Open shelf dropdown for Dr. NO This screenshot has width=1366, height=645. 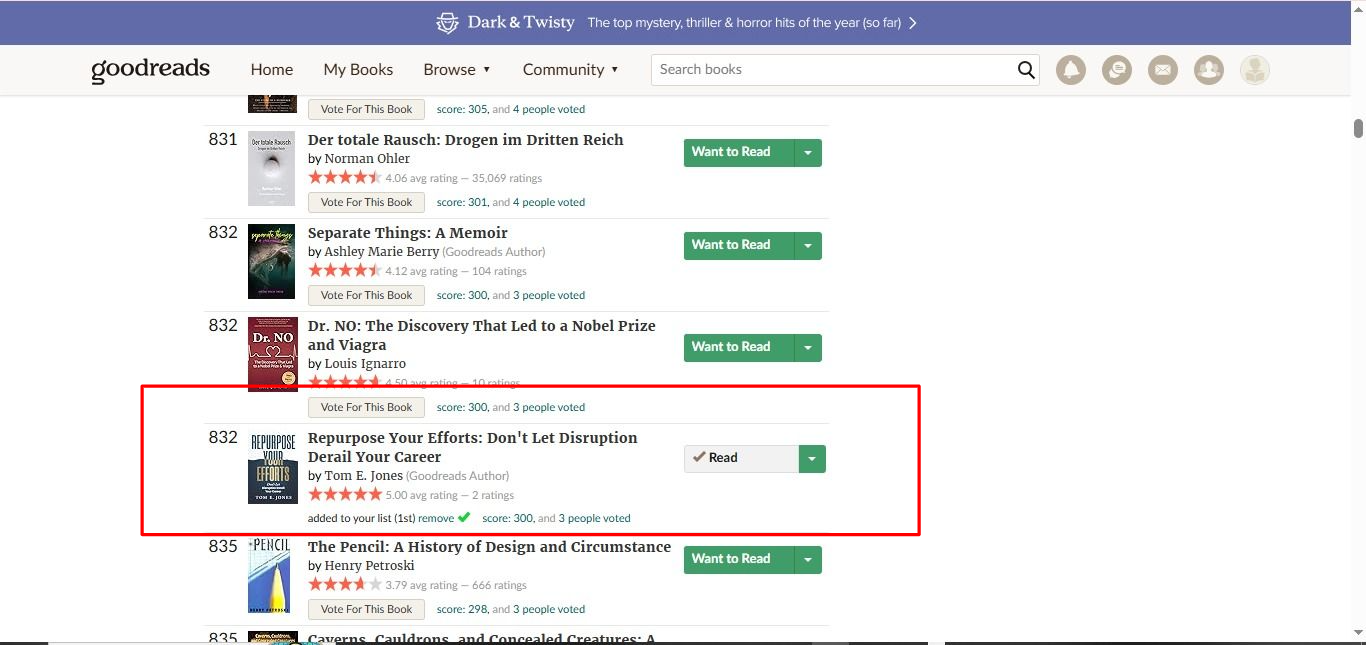[x=808, y=348]
